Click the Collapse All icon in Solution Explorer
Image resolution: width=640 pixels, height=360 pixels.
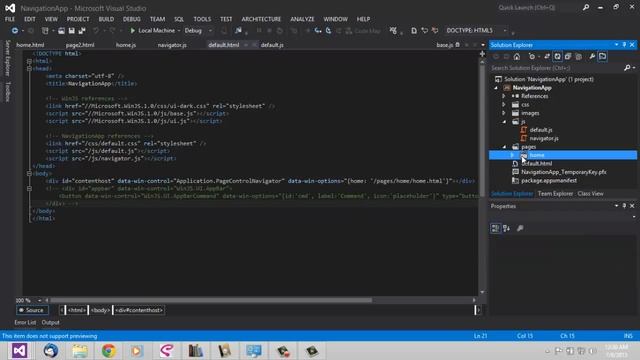(568, 57)
